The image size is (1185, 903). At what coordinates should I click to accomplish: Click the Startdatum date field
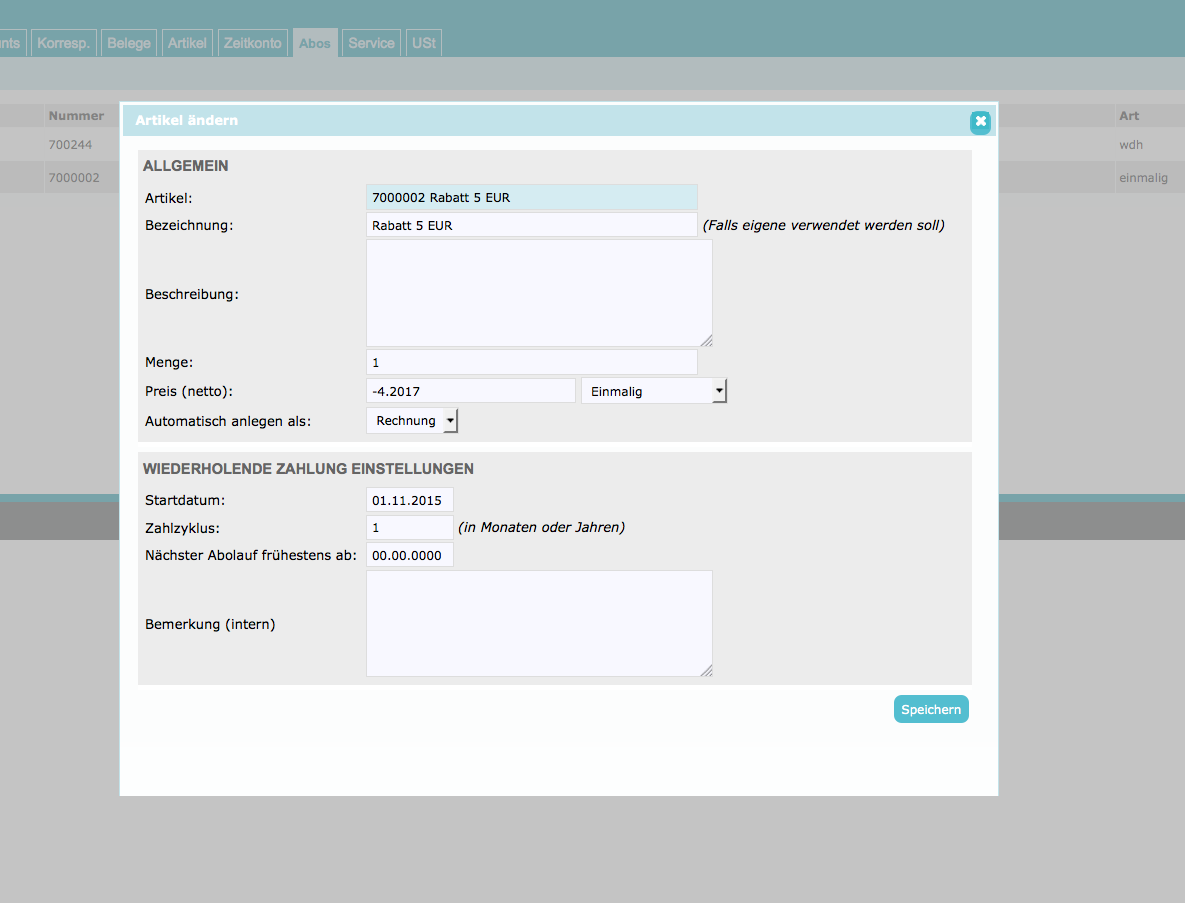tap(409, 500)
